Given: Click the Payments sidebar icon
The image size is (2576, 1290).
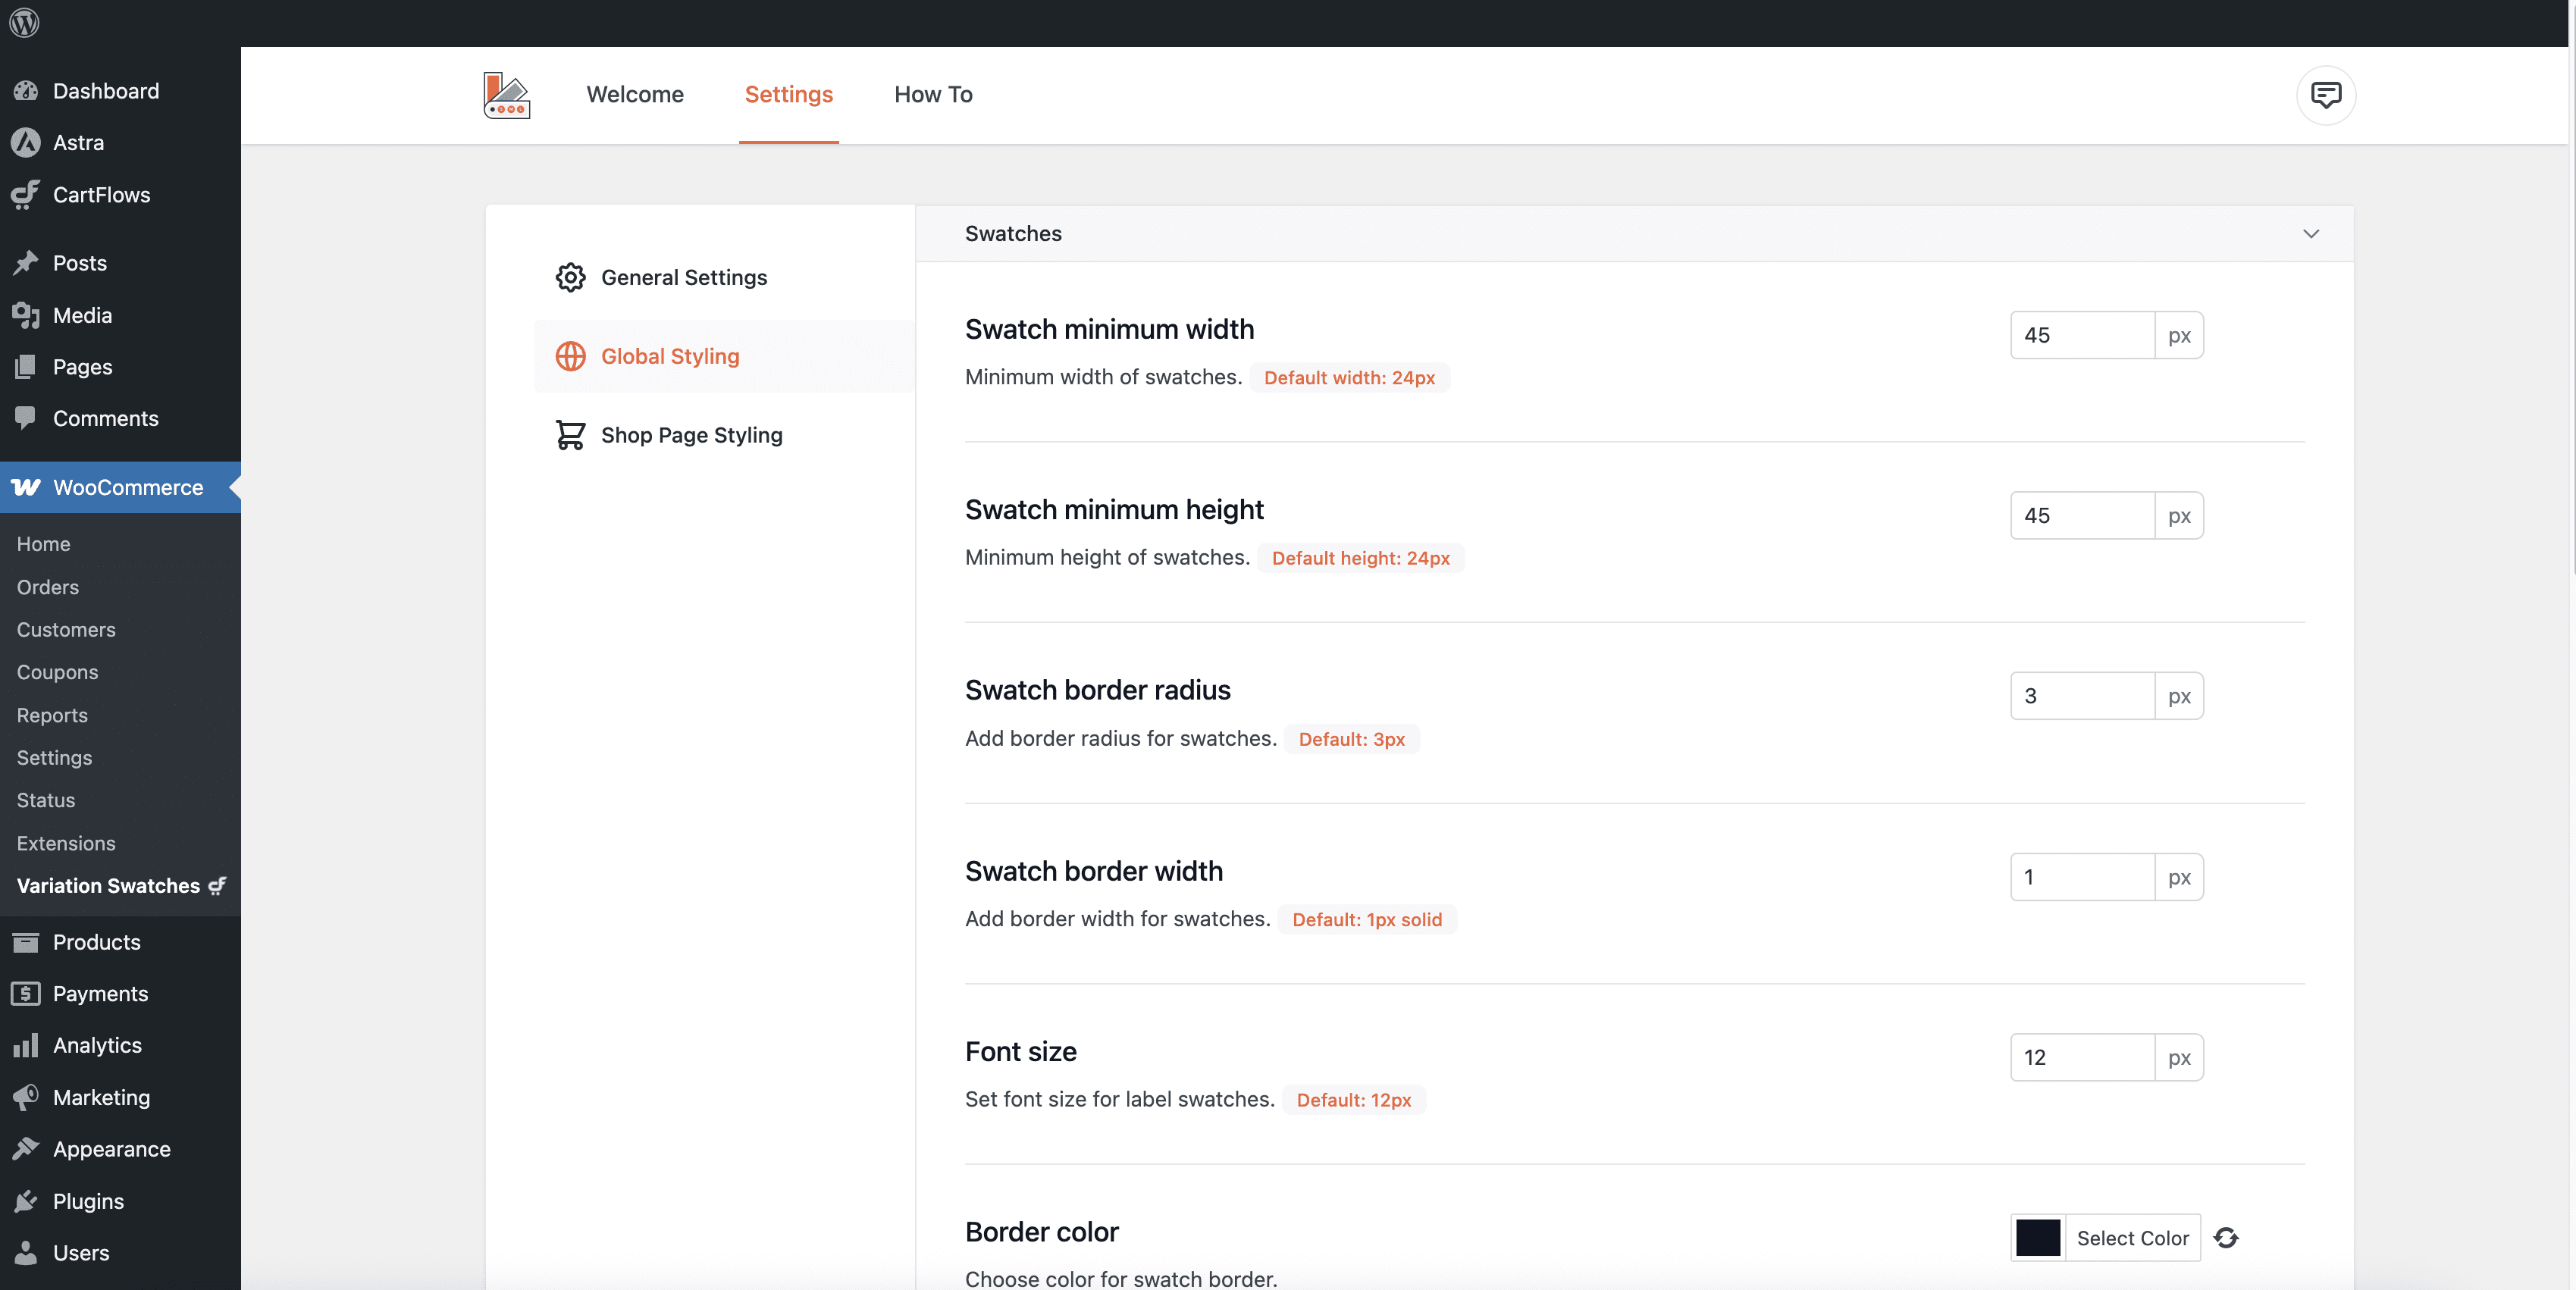Looking at the screenshot, I should [x=25, y=993].
